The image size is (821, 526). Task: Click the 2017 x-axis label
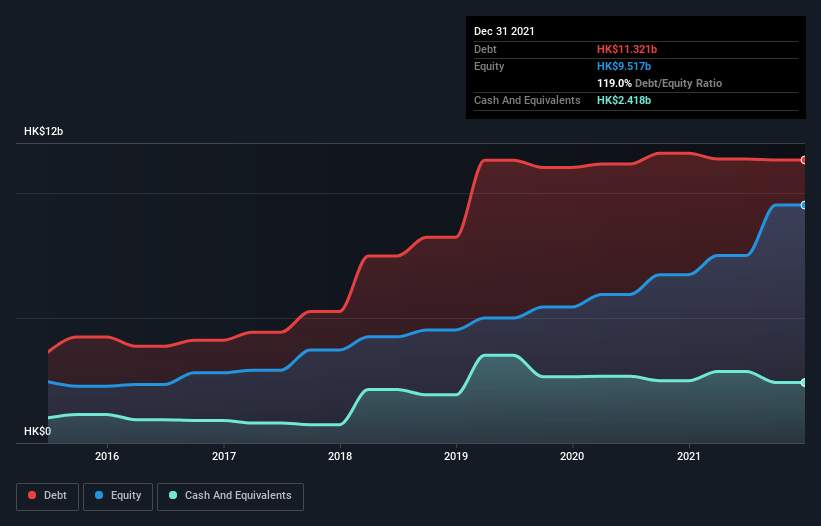click(224, 456)
